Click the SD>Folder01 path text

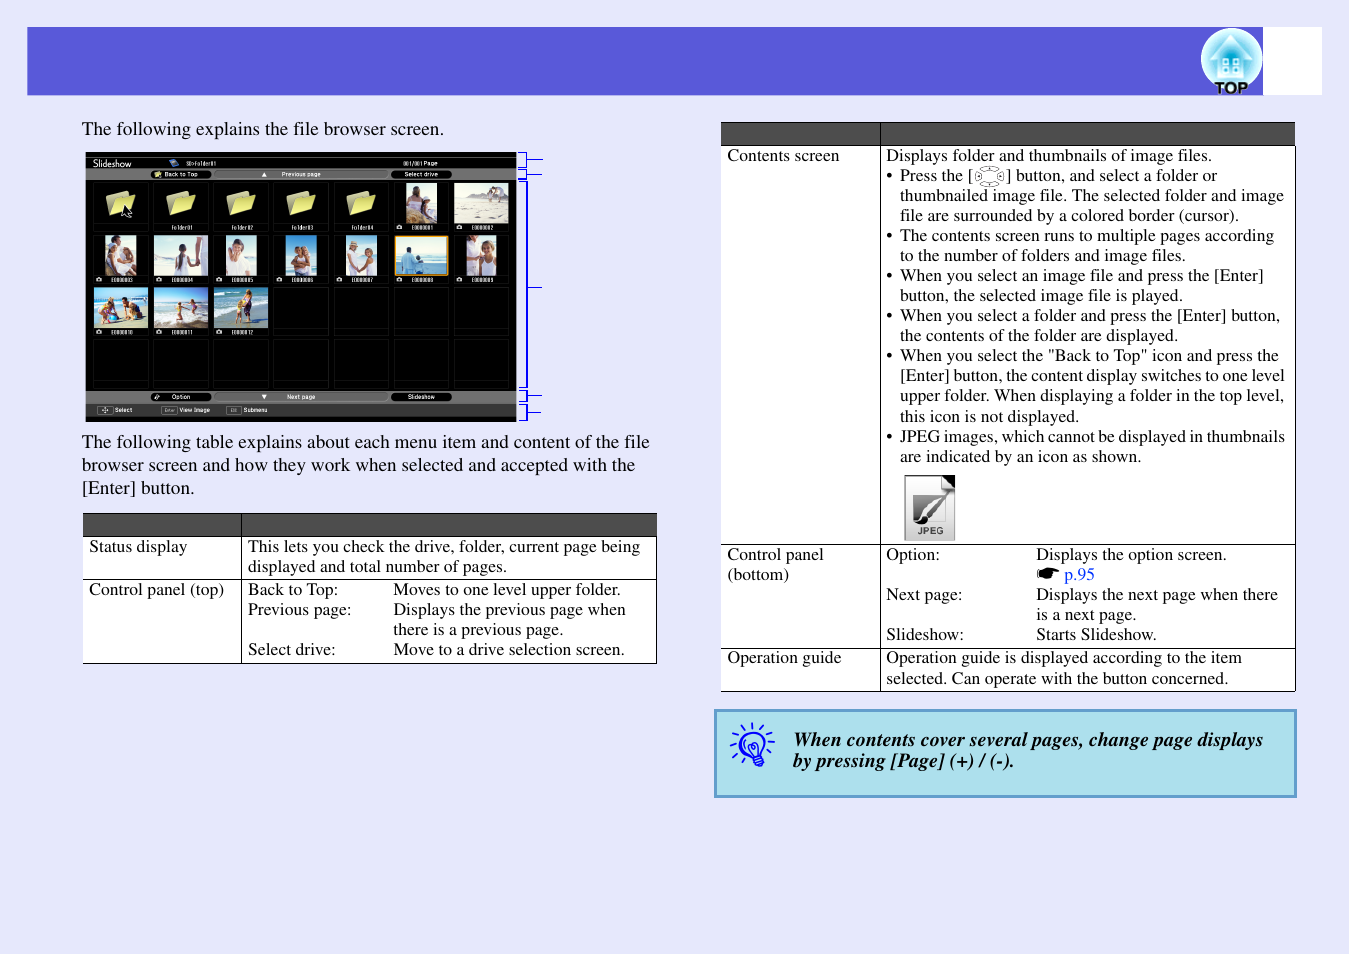[201, 163]
